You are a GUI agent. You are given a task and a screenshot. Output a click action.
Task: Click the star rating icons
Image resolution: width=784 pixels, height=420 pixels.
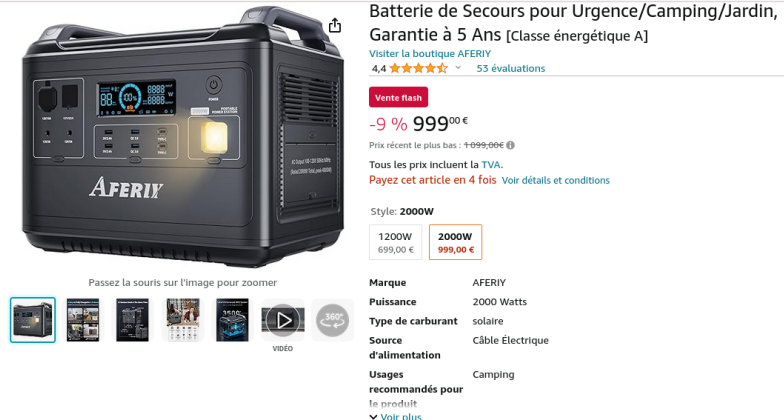click(418, 68)
